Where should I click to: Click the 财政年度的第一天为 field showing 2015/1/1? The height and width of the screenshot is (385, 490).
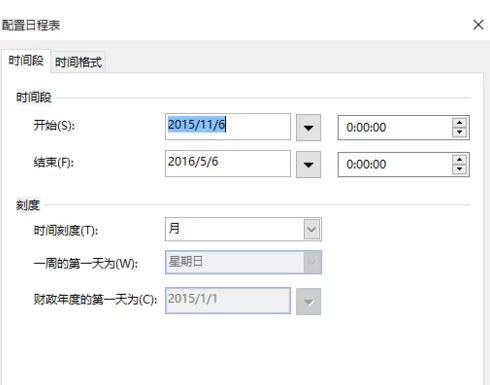228,301
